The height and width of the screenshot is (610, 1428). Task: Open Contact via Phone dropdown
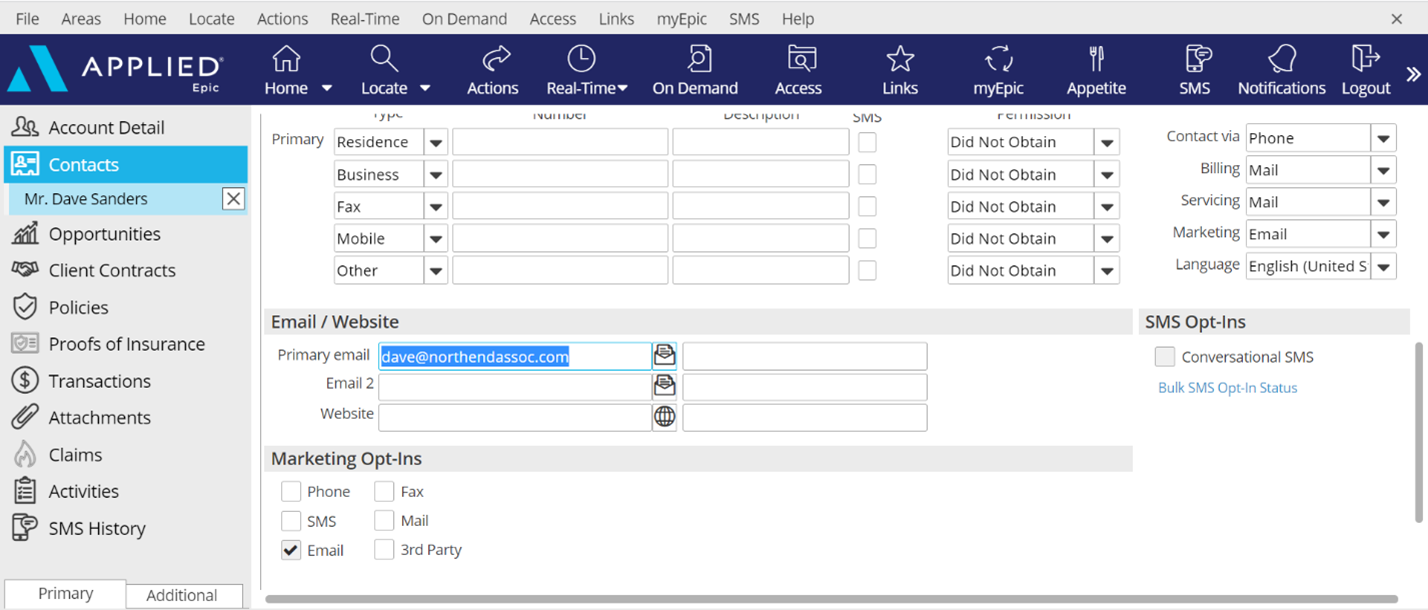click(x=1383, y=138)
